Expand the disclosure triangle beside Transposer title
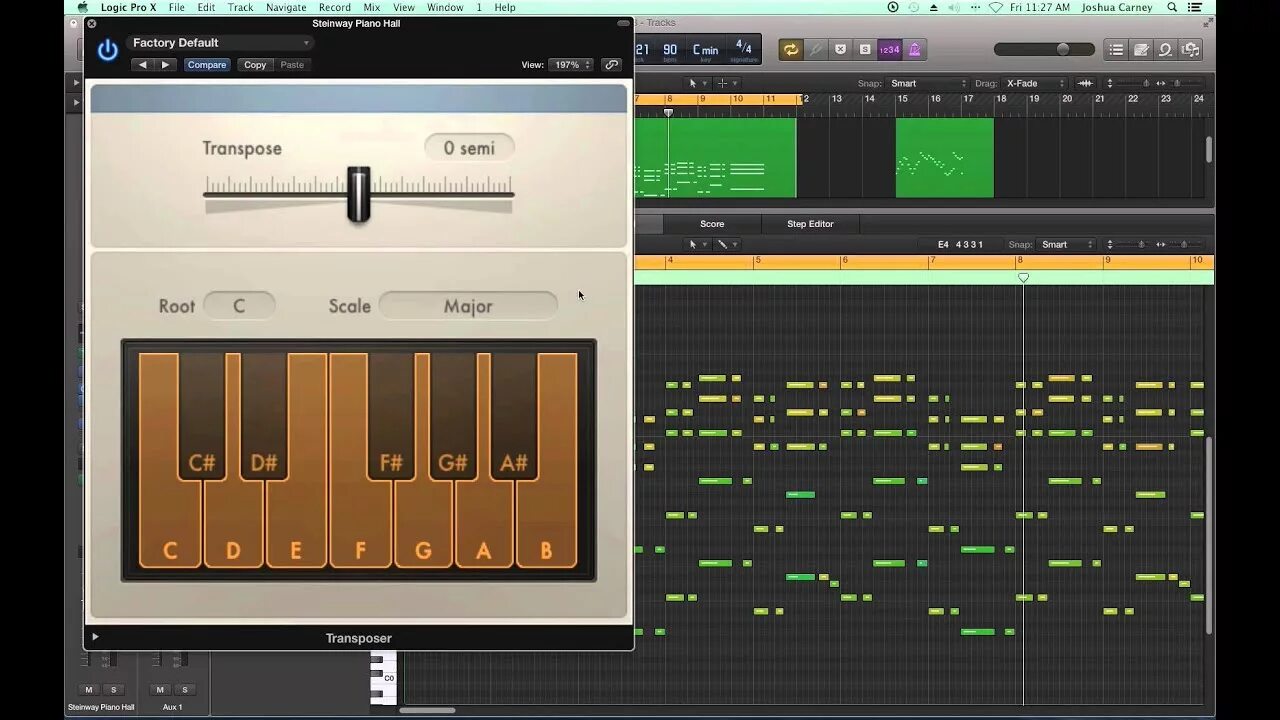The image size is (1280, 720). [95, 637]
